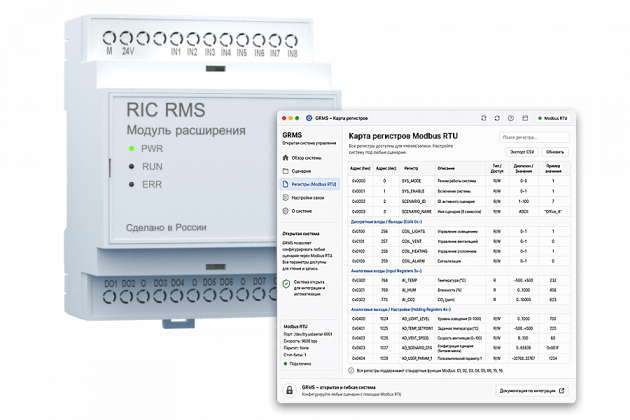Click the lock icon in footer bar
630x420 pixels.
pyautogui.click(x=289, y=390)
